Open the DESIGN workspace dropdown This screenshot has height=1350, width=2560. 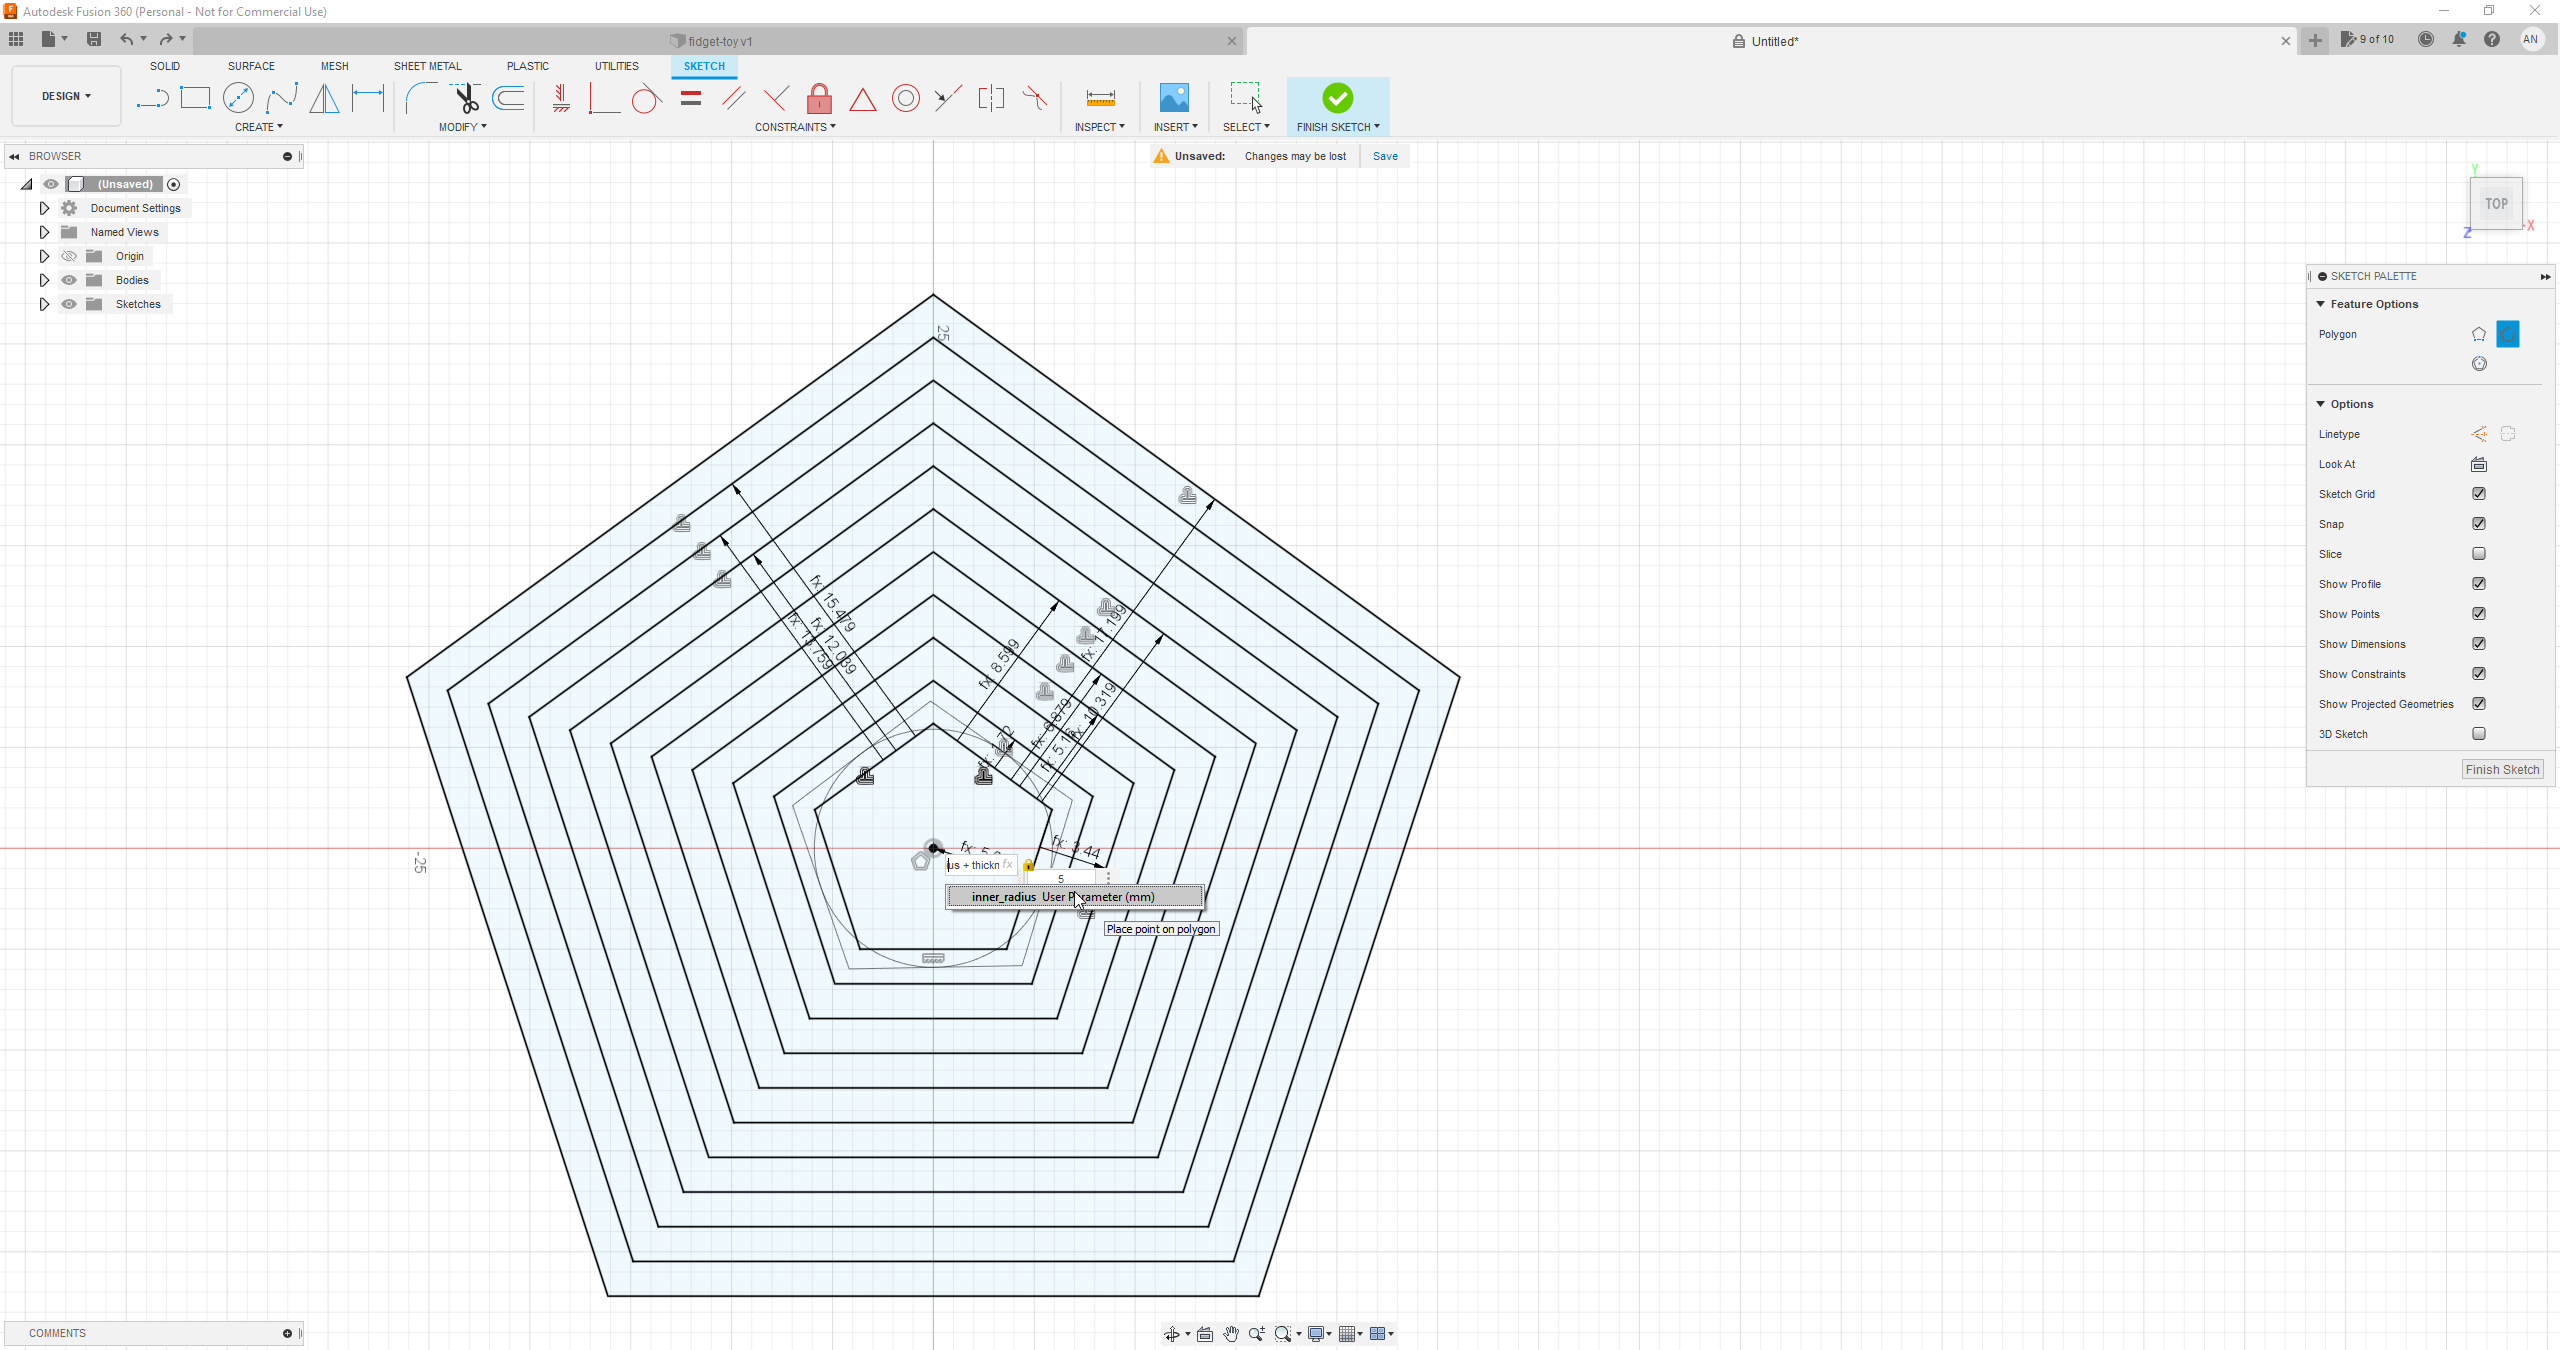(x=65, y=95)
